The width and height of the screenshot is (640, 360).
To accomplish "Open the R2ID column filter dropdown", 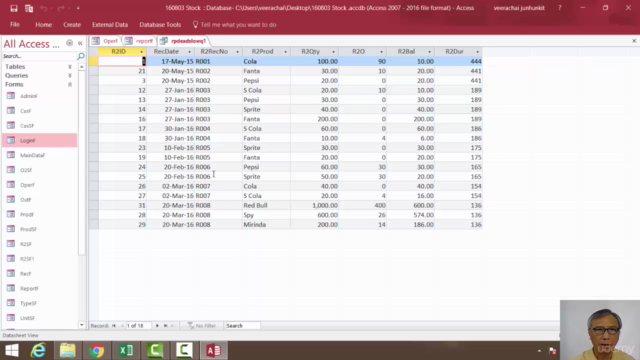I will [142, 52].
